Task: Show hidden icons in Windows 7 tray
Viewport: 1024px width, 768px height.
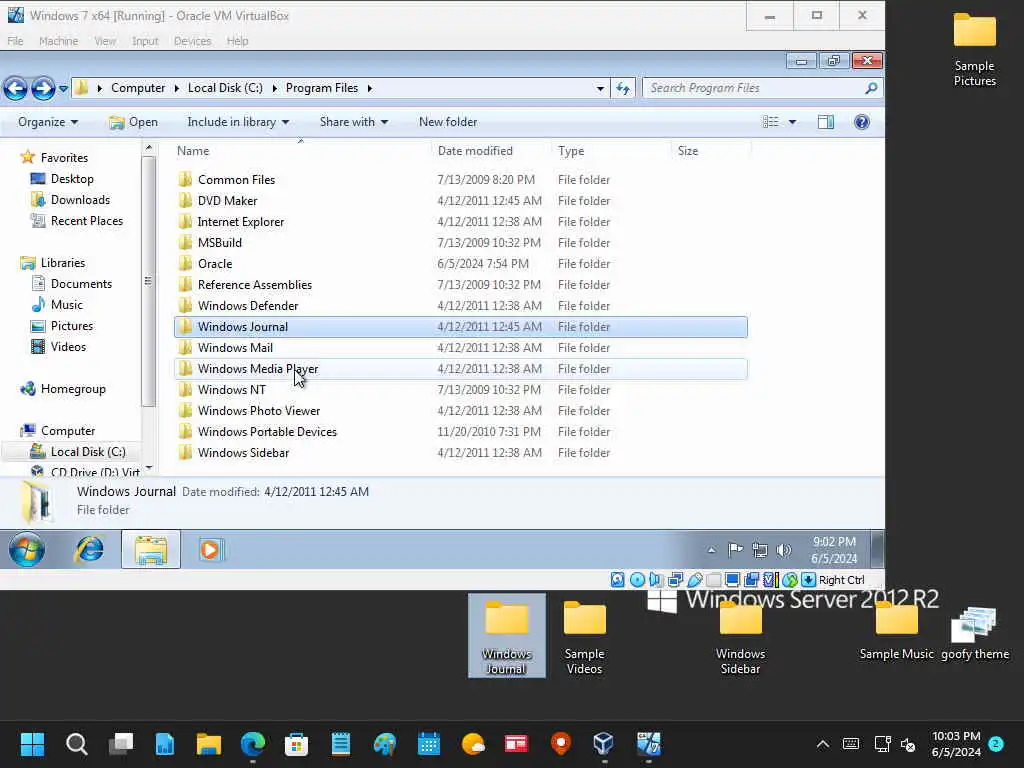Action: click(x=712, y=551)
